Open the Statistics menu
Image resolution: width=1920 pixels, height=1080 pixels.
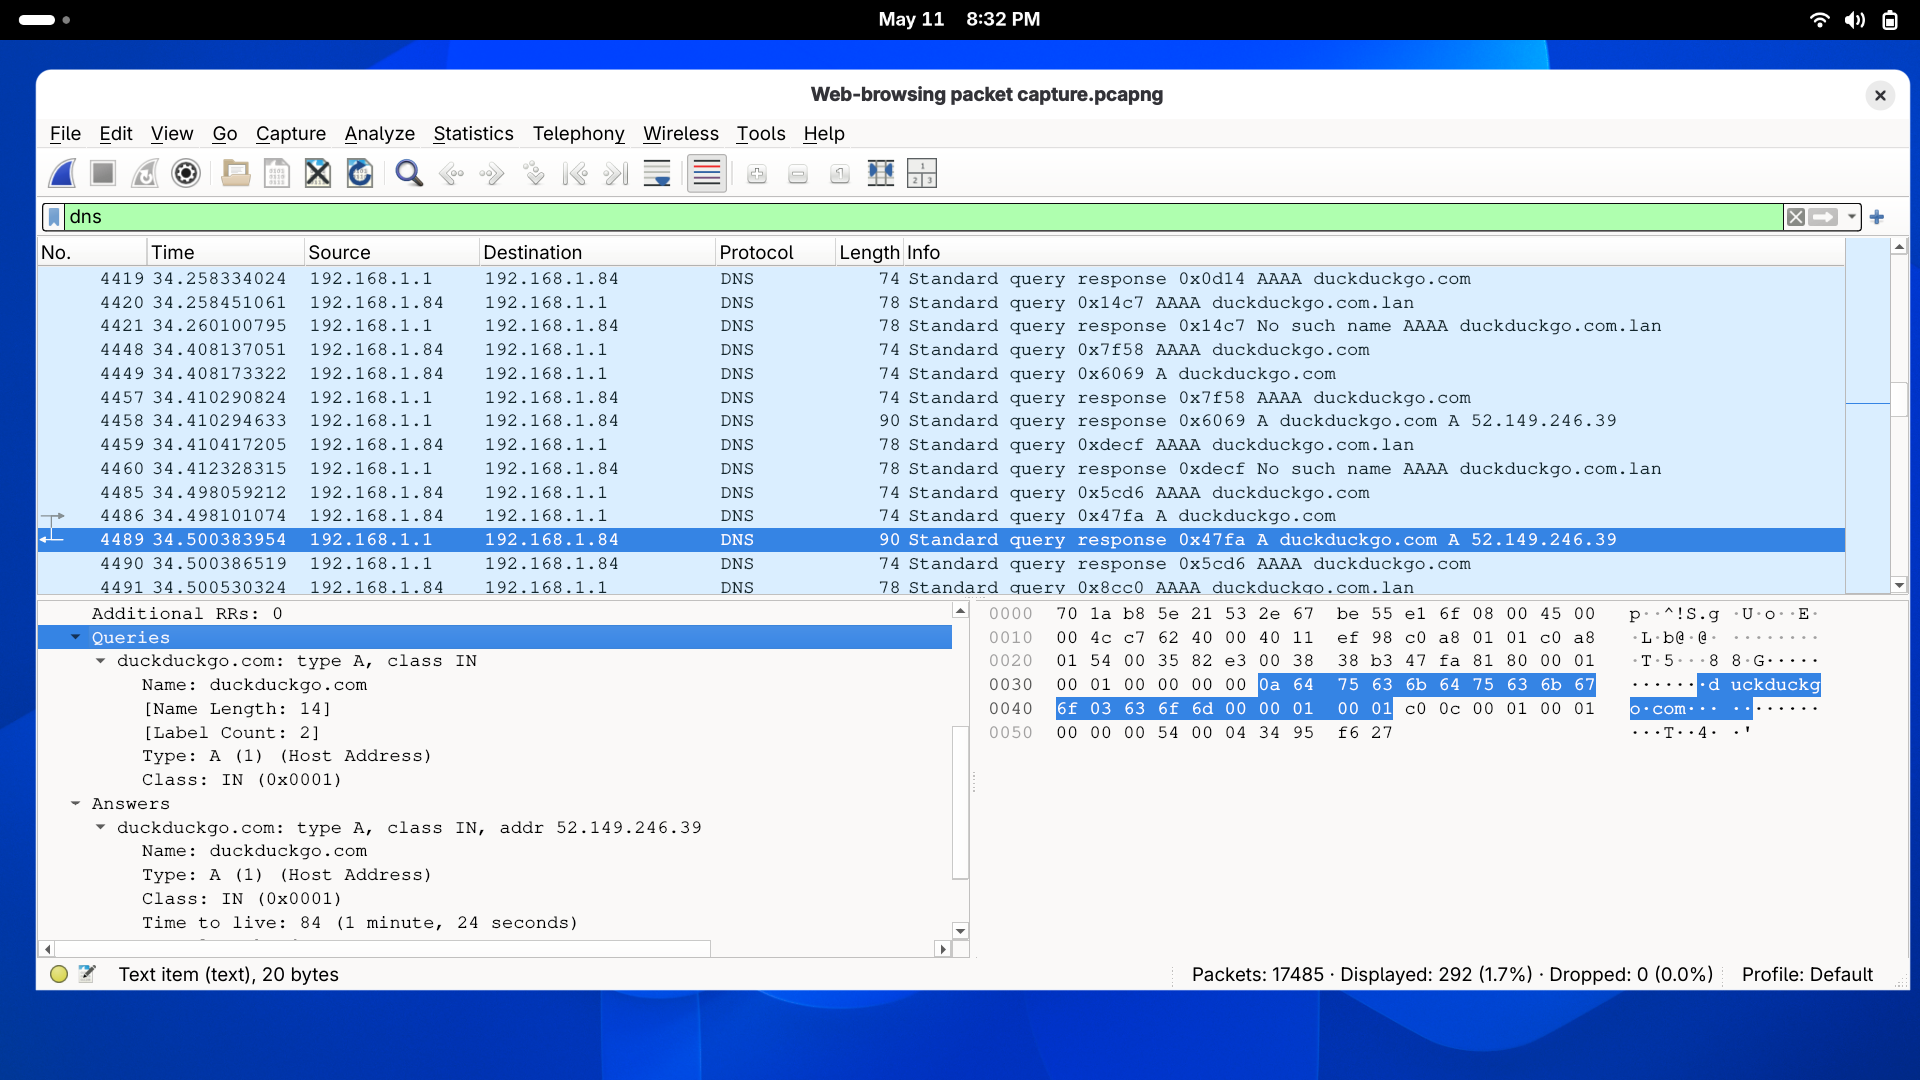(x=473, y=133)
